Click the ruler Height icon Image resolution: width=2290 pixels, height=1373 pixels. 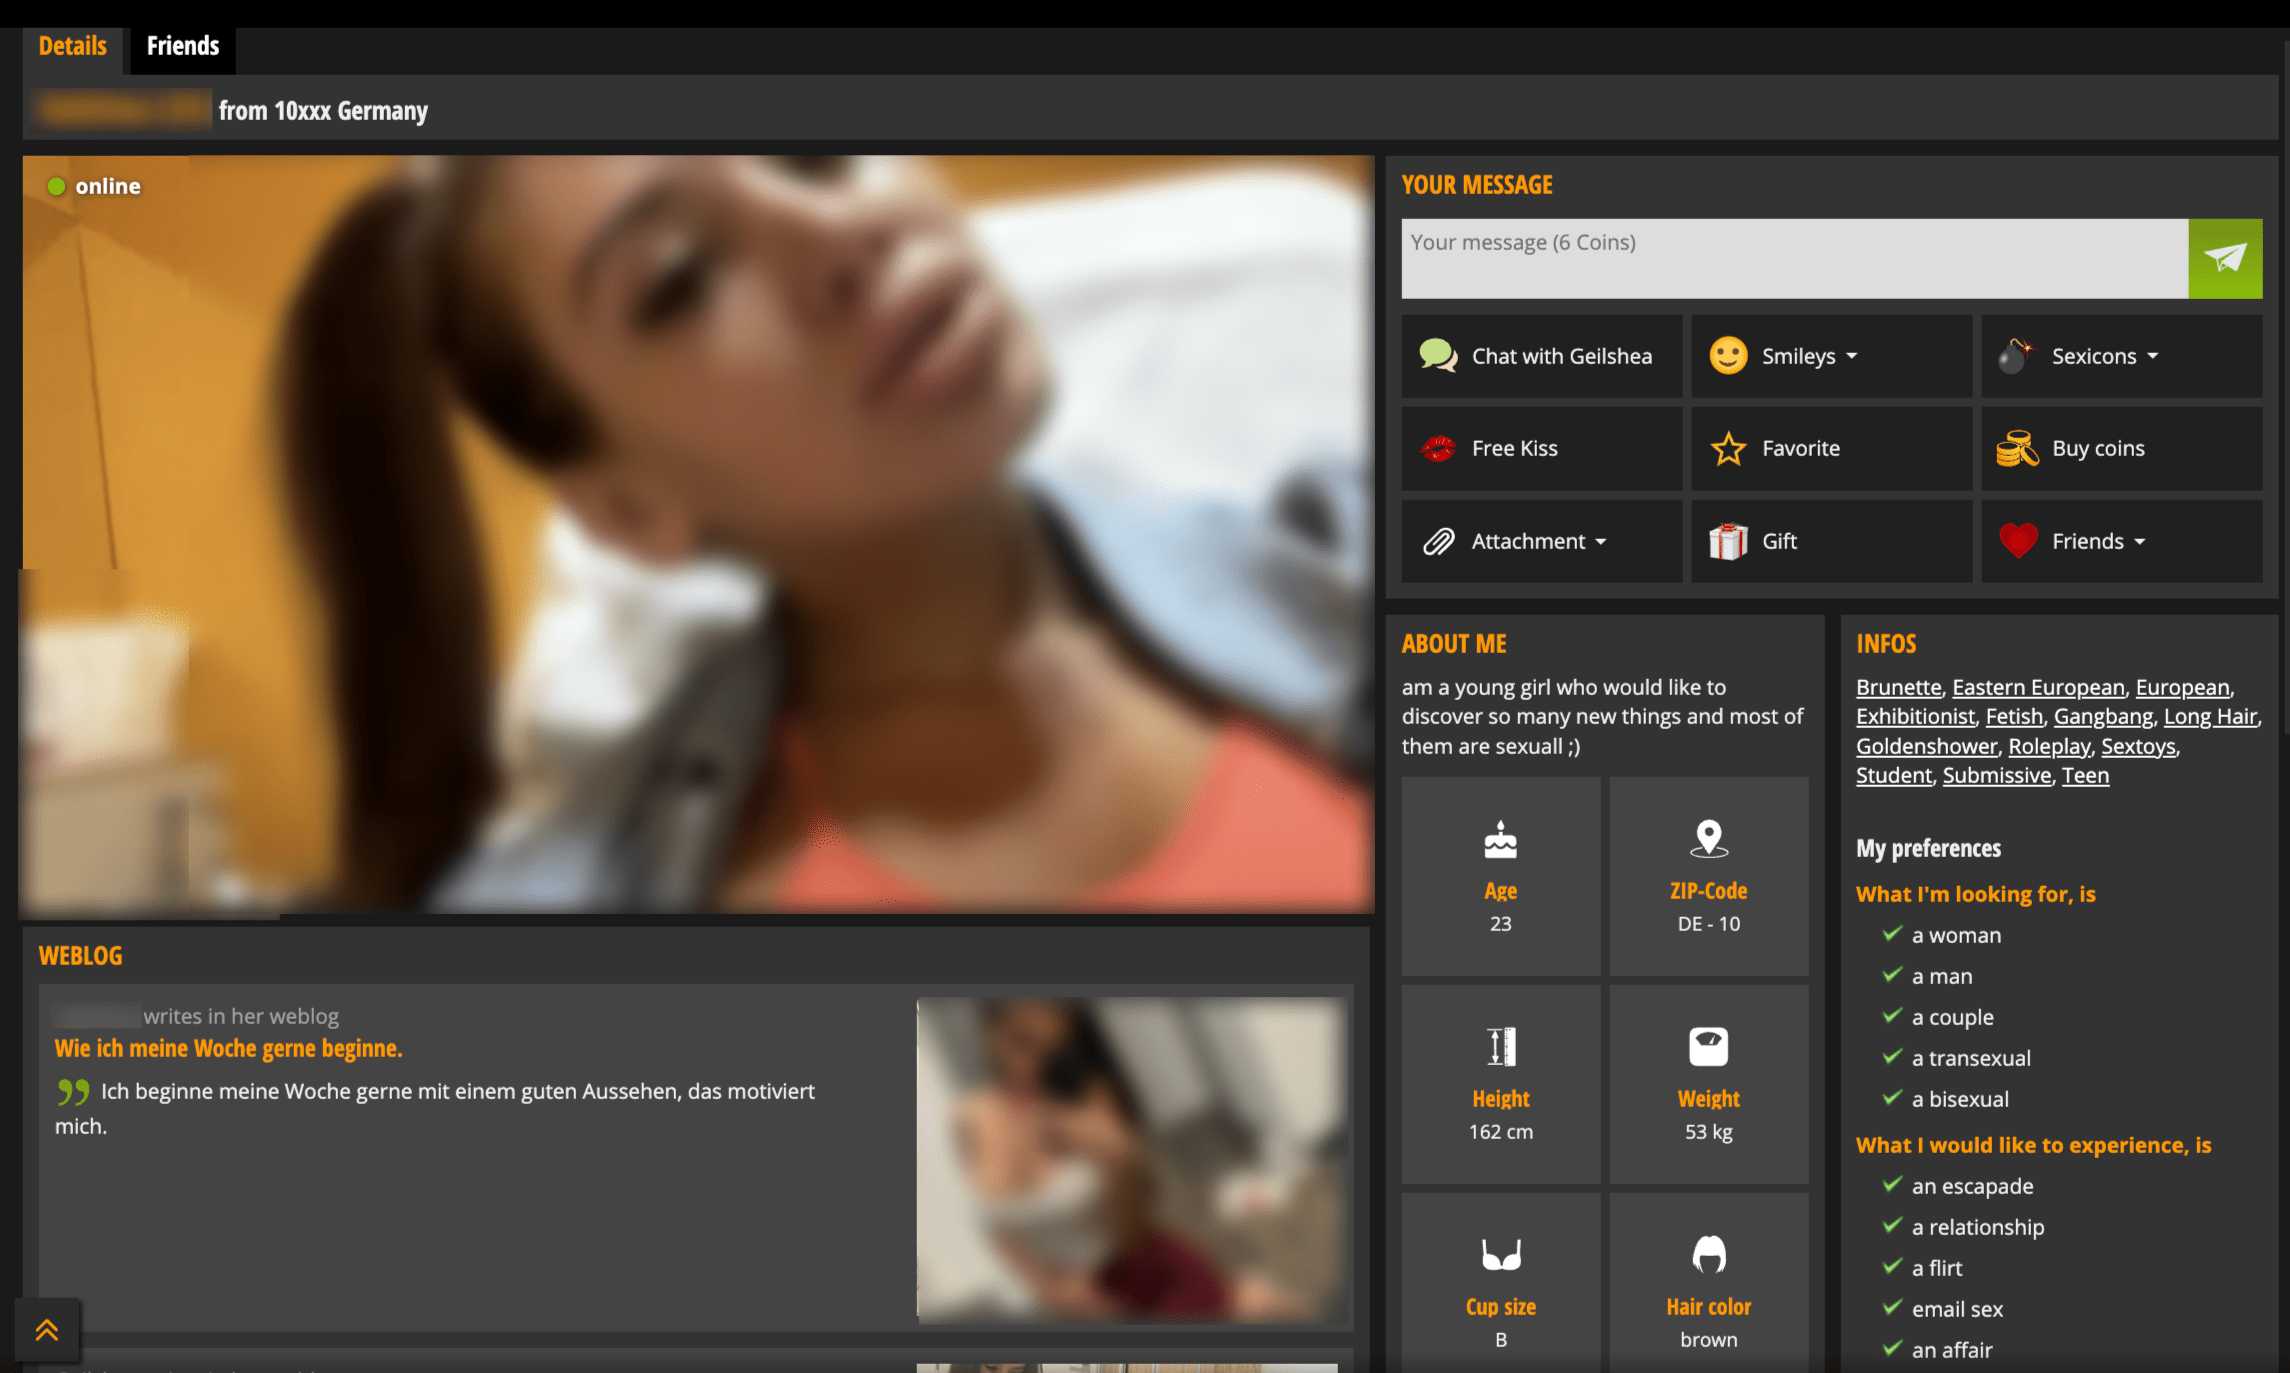click(x=1500, y=1047)
